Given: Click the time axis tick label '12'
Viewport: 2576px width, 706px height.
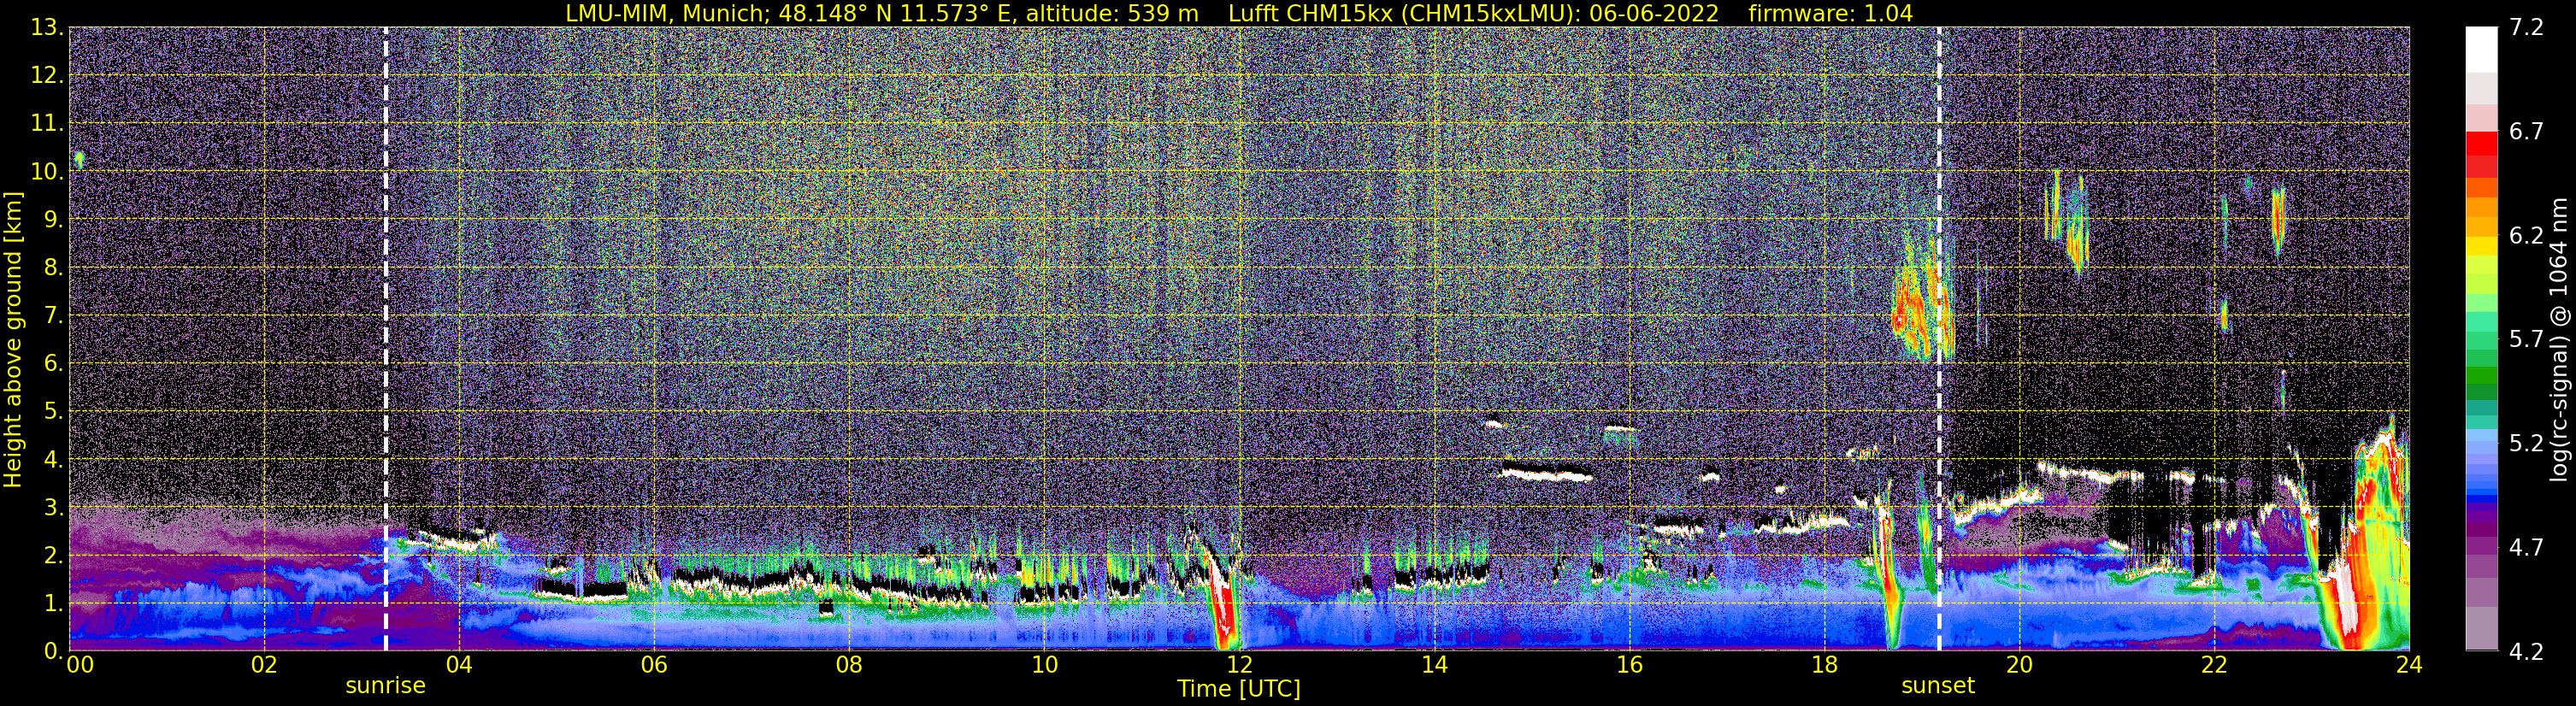Looking at the screenshot, I should coord(1239,665).
